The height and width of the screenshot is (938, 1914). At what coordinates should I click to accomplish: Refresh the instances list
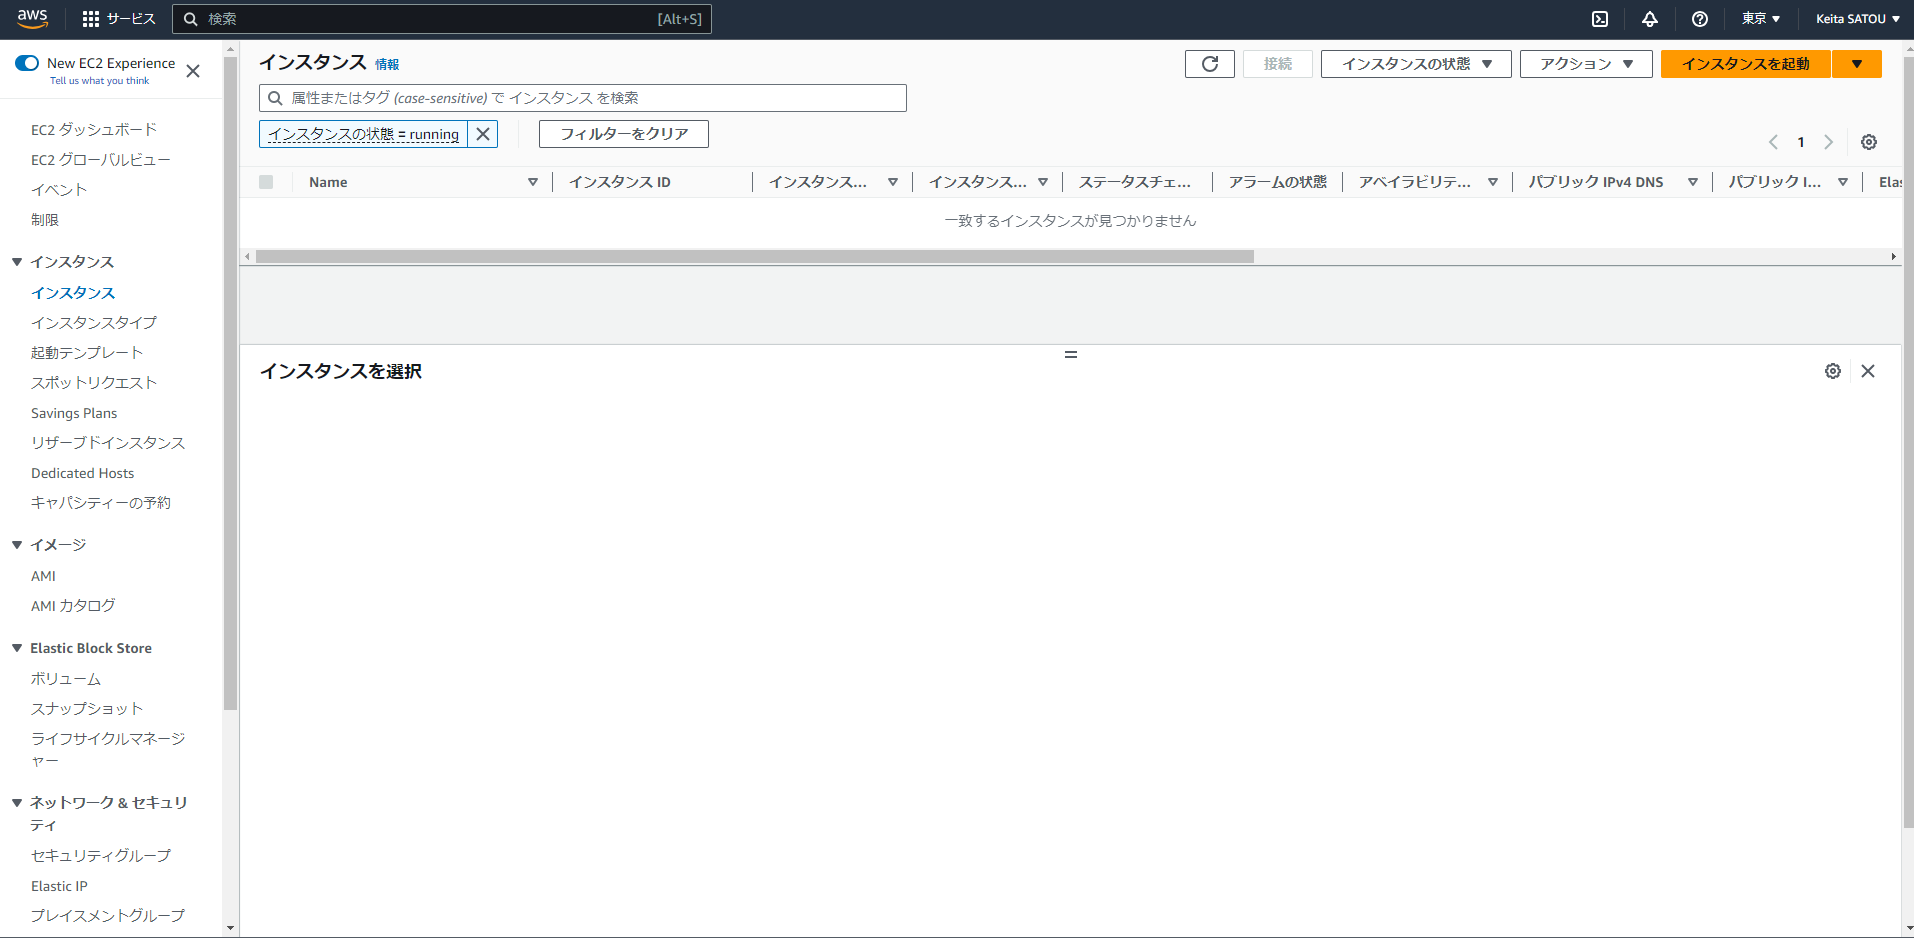pyautogui.click(x=1210, y=64)
